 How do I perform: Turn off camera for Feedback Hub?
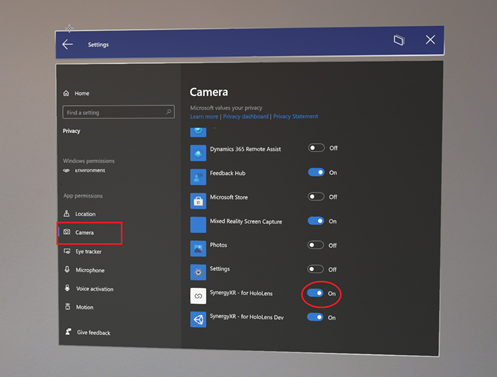tap(316, 172)
